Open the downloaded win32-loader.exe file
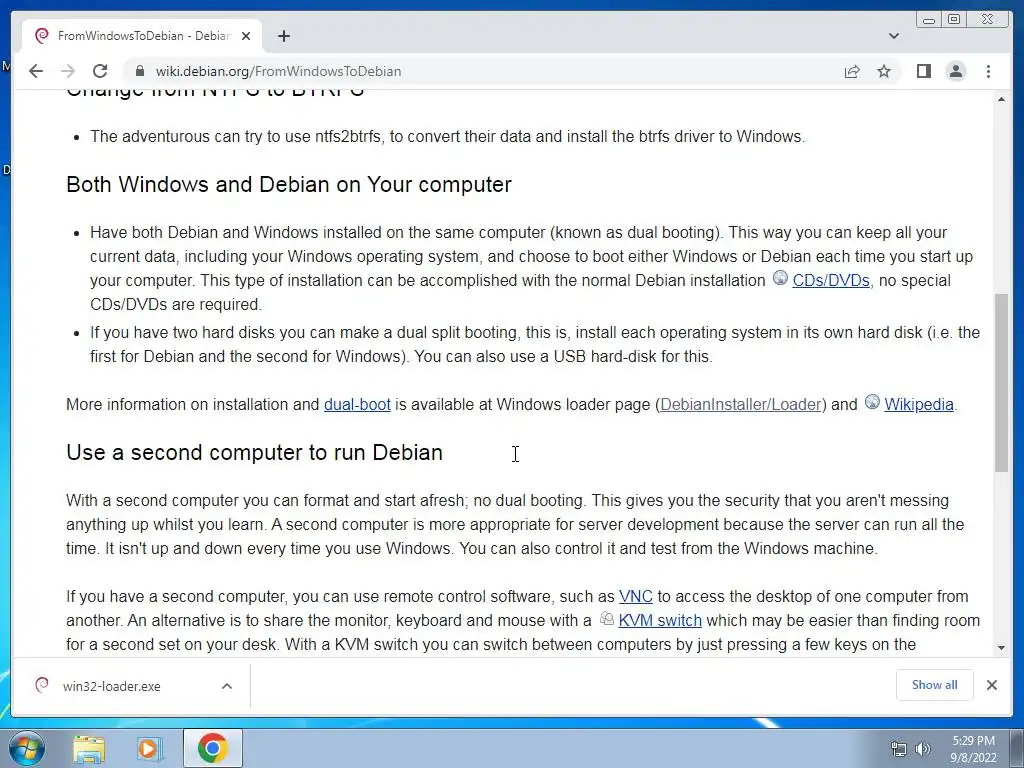 click(x=111, y=686)
